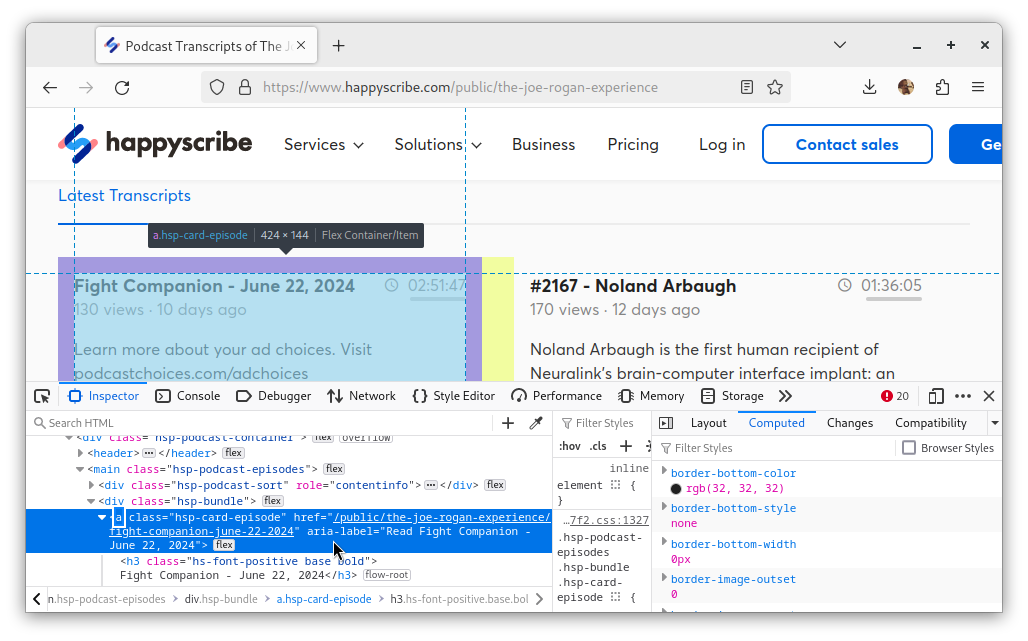
Task: Expand the border-bottom-width computed property
Action: pos(664,541)
